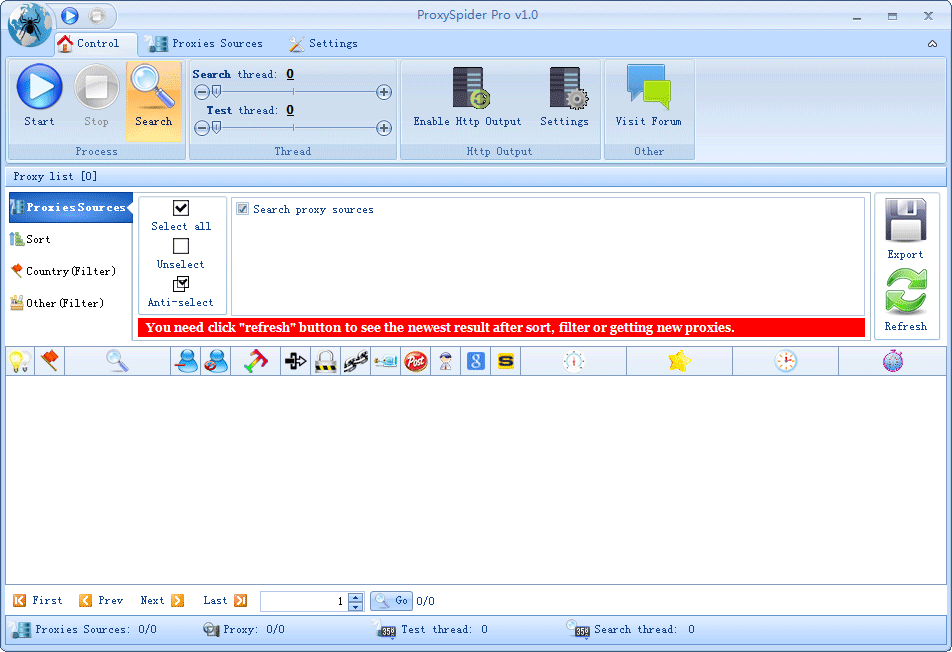Click the Proxy list [0] header bar
Screen dimensions: 952x652
point(475,177)
